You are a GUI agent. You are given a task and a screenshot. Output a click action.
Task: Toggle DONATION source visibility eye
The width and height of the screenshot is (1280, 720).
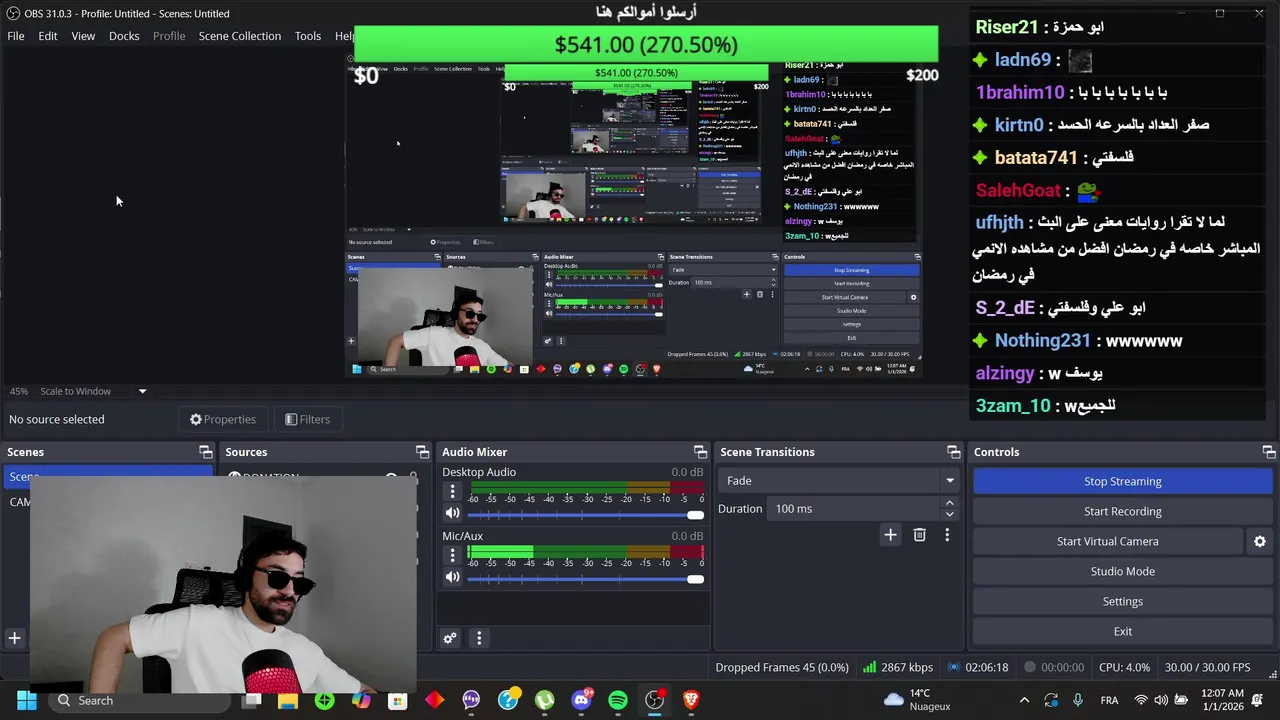[x=391, y=478]
